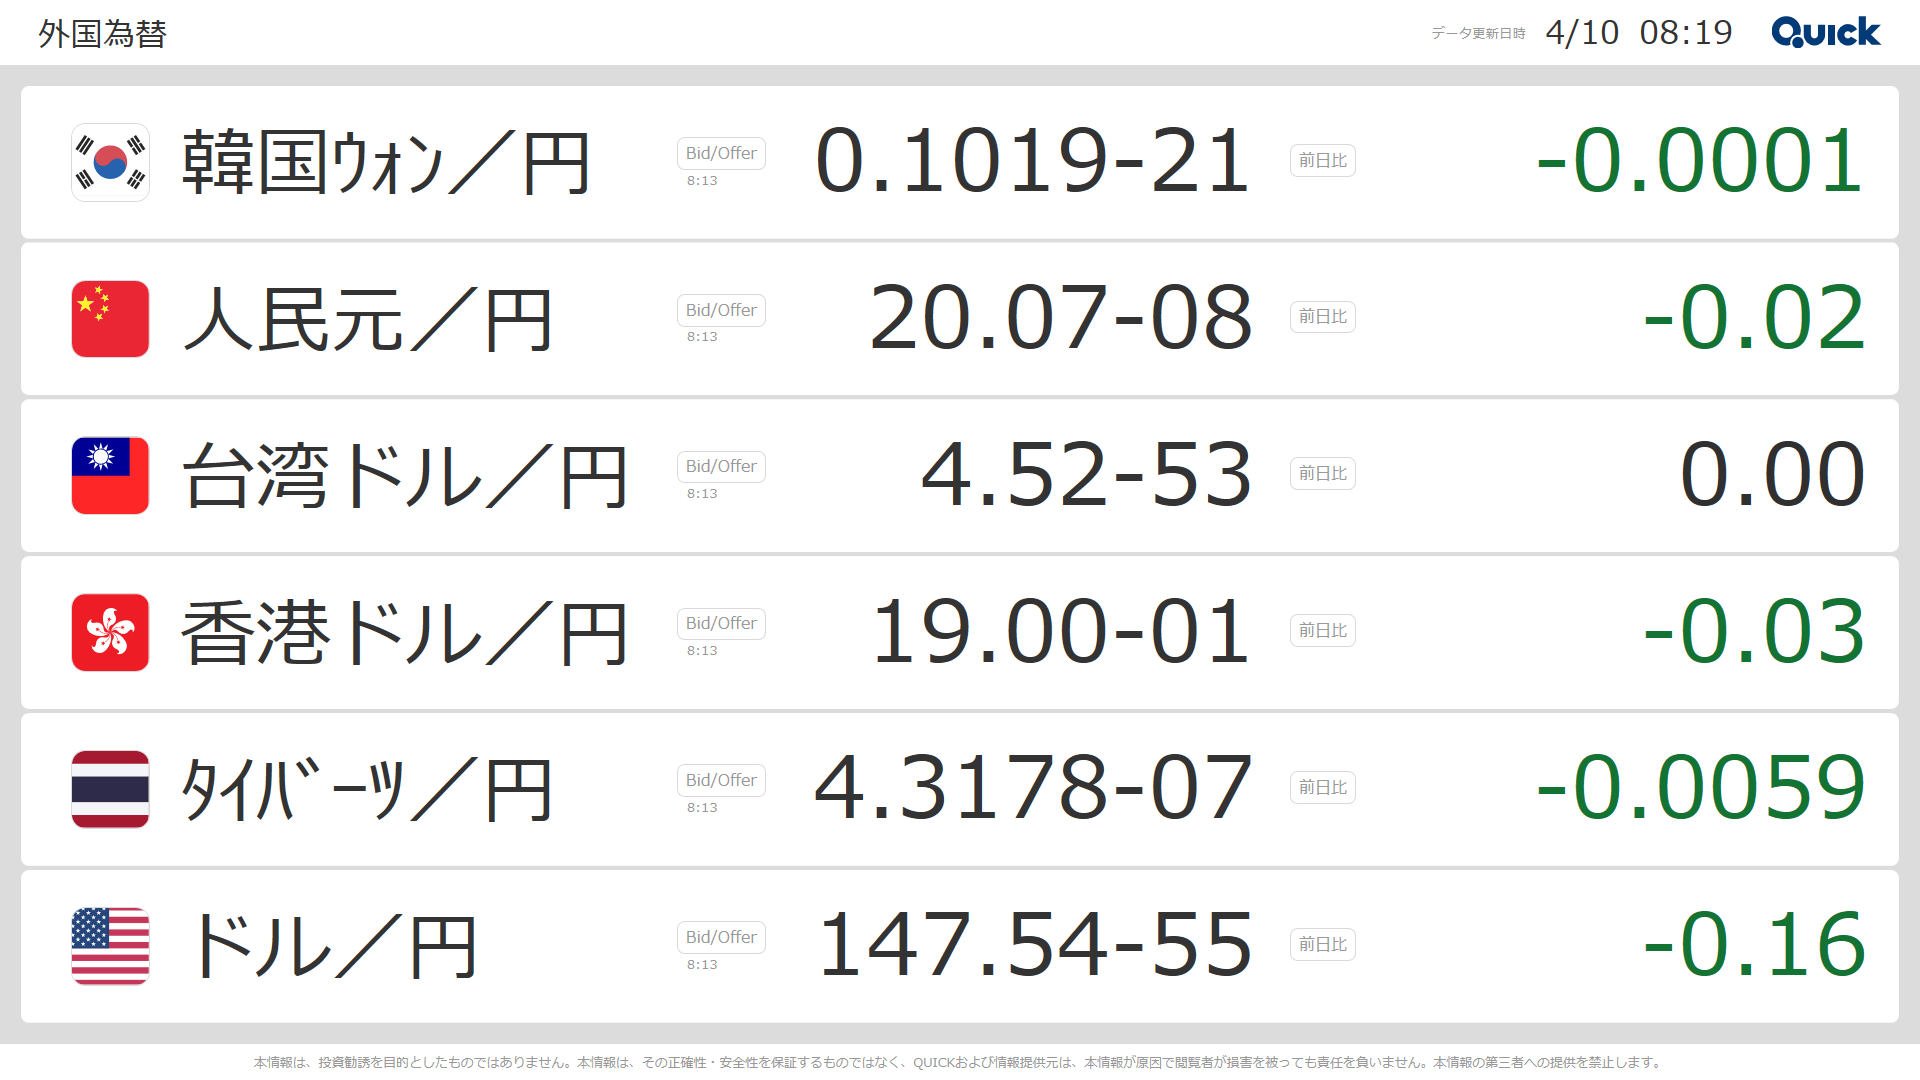Click the disclaimer text at the bottom
The width and height of the screenshot is (1920, 1080).
click(x=958, y=1062)
